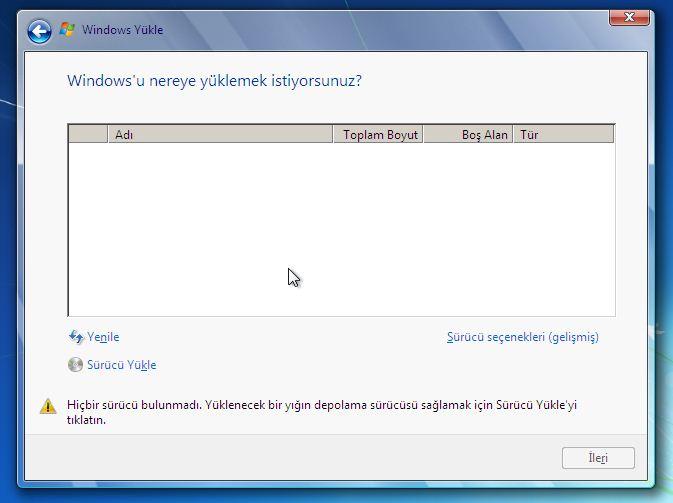Click the blank first column header
The image size is (673, 503).
[x=88, y=134]
